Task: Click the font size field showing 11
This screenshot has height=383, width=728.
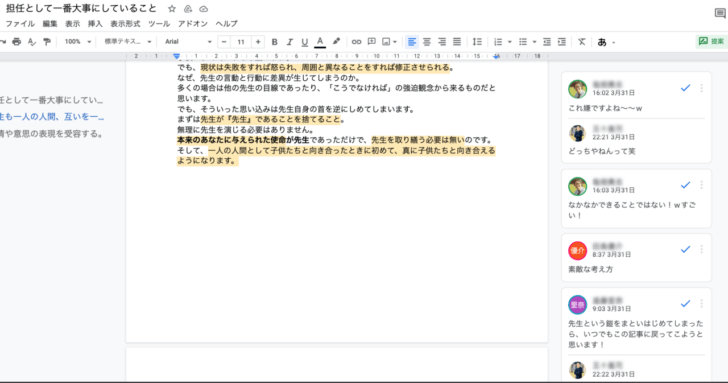Action: pos(241,42)
